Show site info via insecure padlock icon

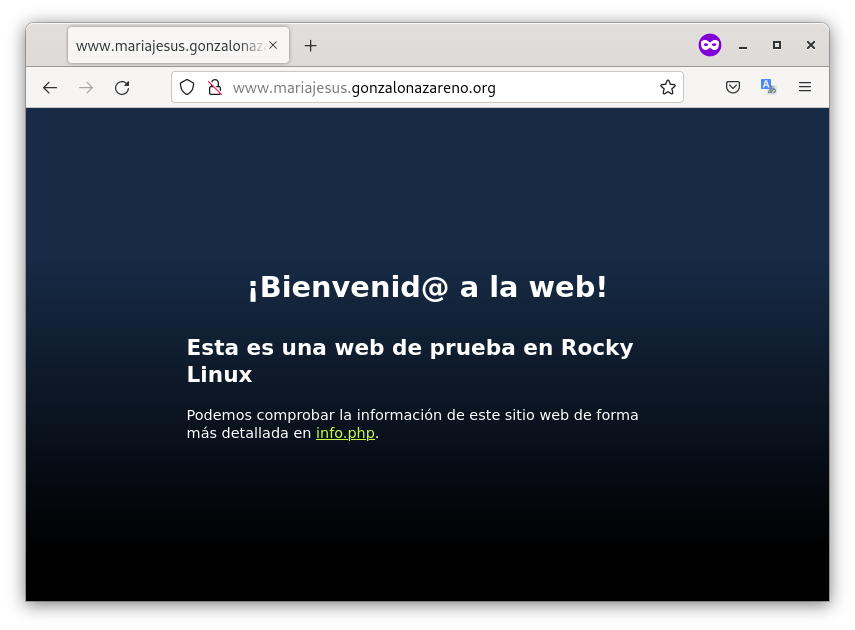[x=214, y=88]
